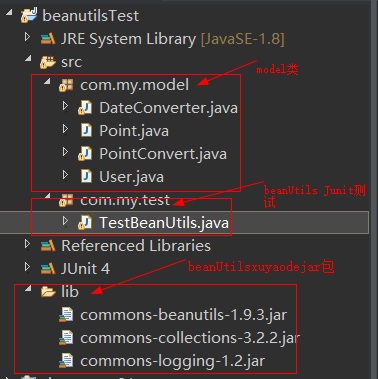Click the com.my.model package icon

click(x=66, y=85)
